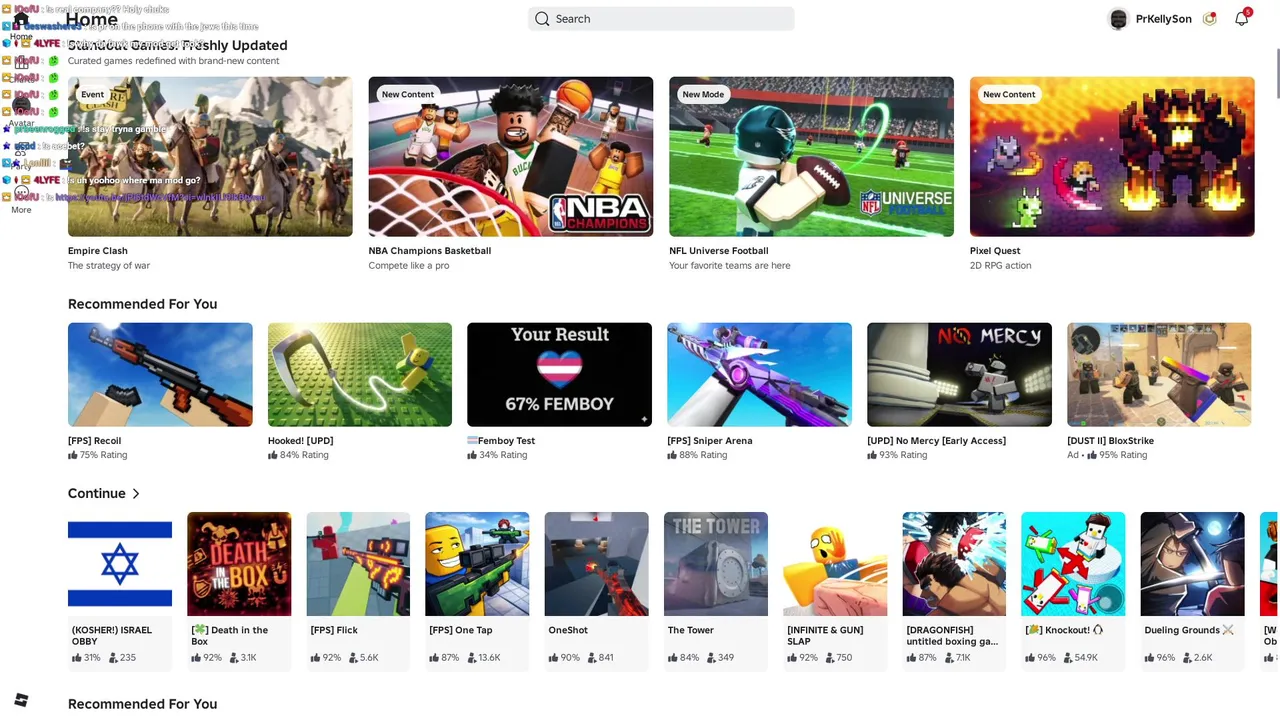Open the Hooked! [UPD] game tile
The image size is (1280, 720).
[360, 391]
